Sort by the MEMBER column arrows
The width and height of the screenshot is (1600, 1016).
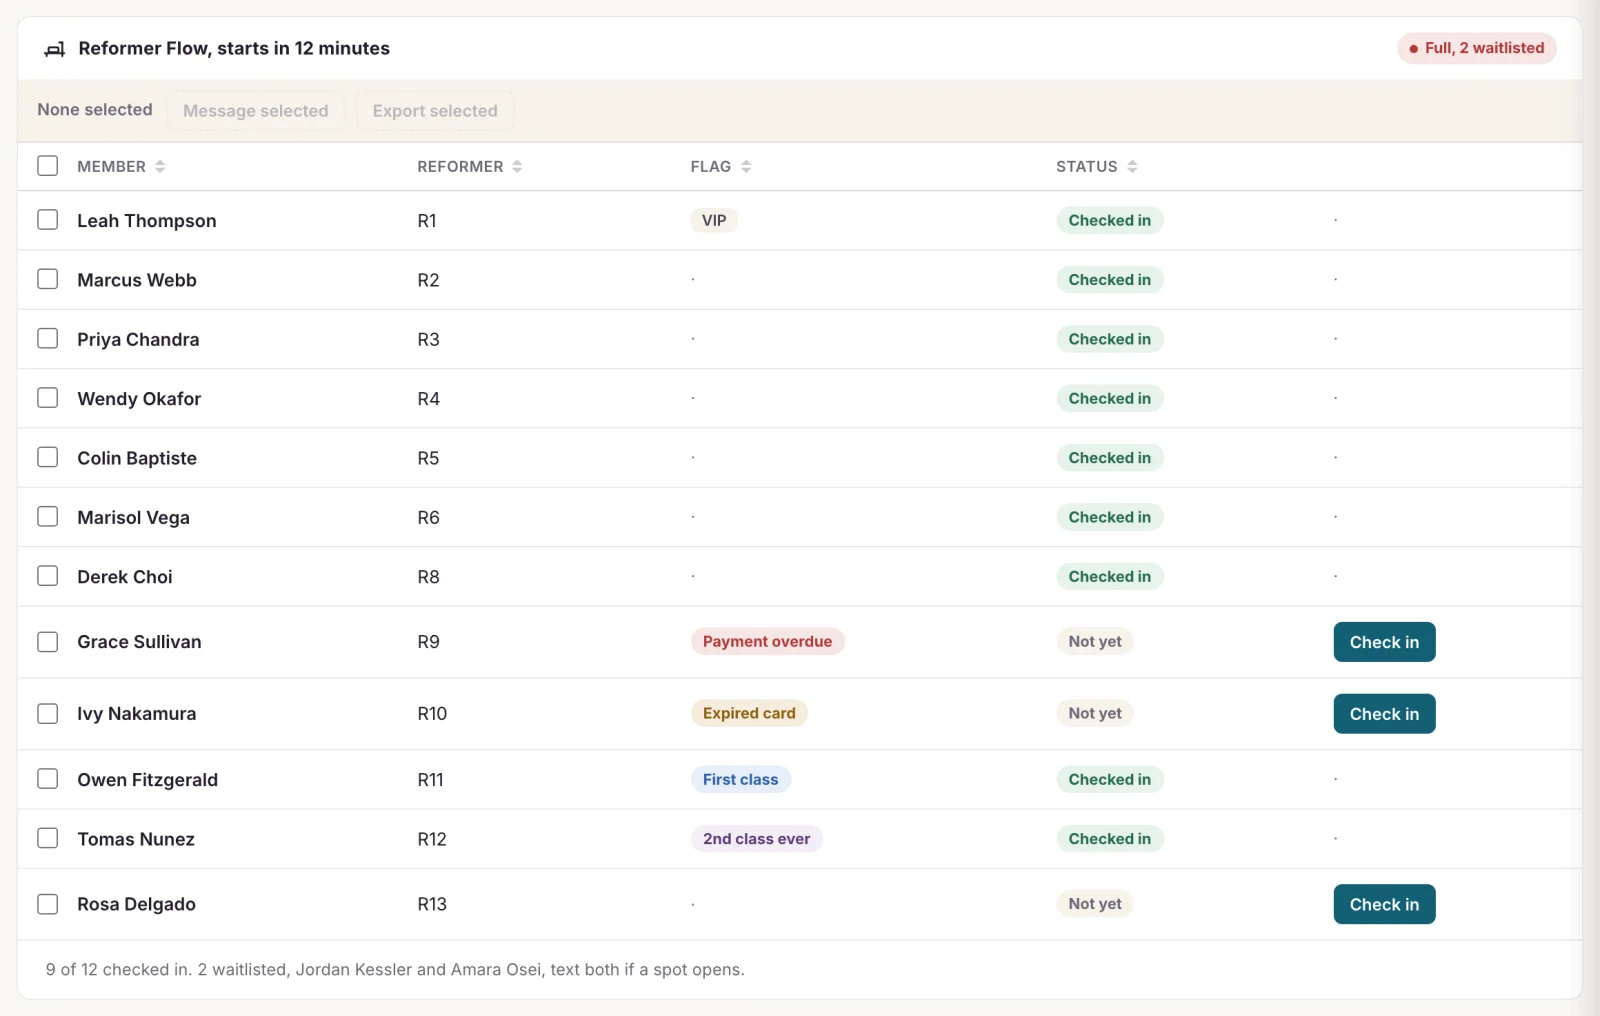coord(160,167)
